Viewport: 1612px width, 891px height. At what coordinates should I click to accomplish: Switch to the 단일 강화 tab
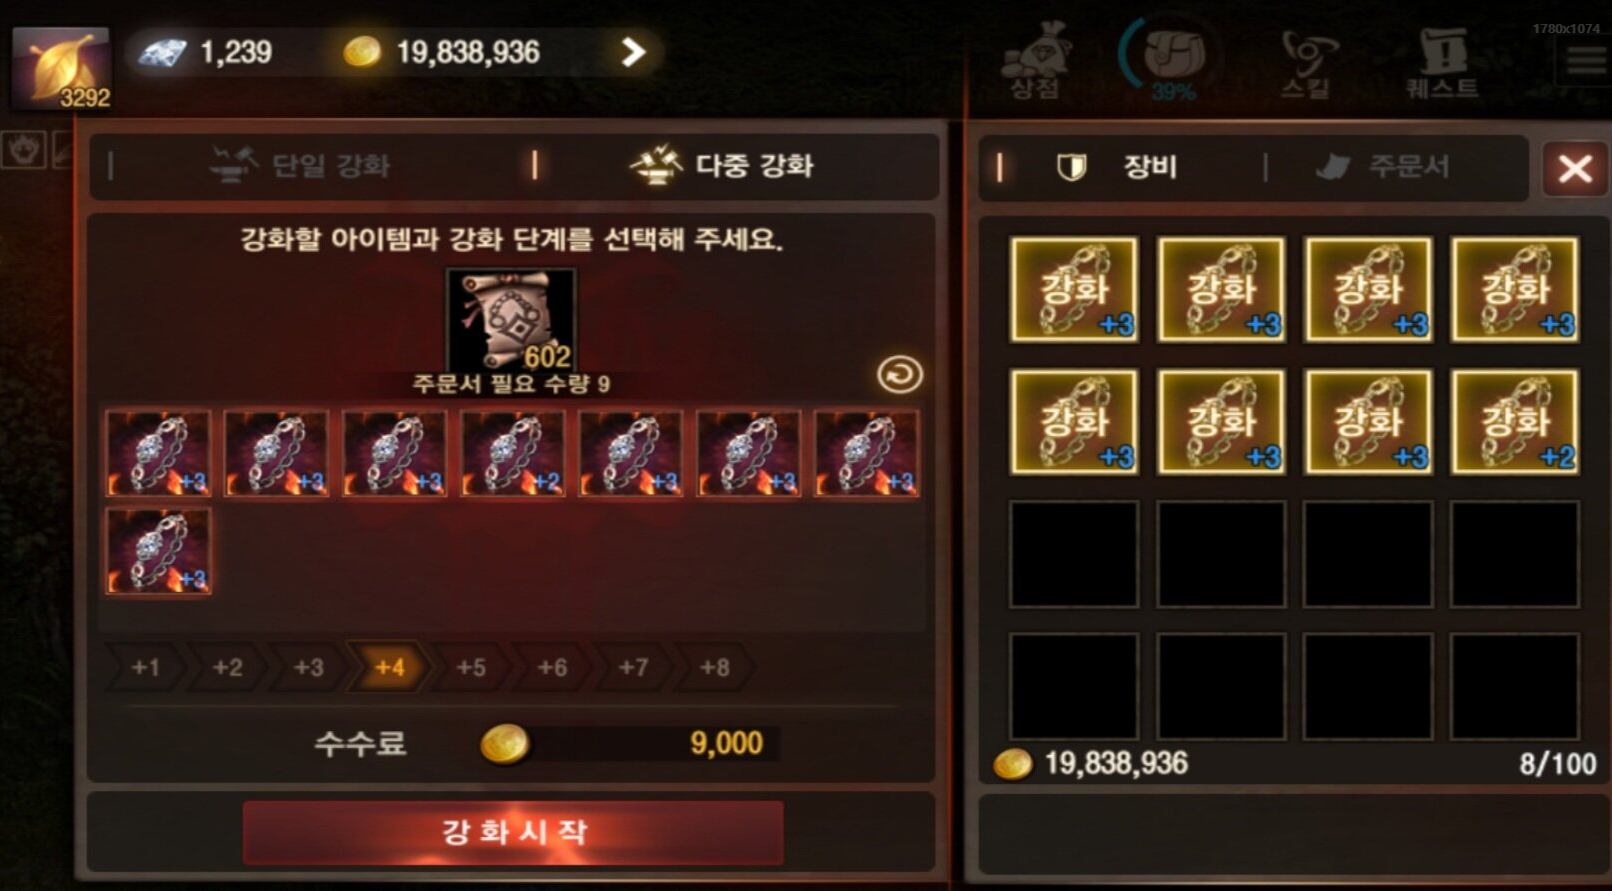click(301, 165)
